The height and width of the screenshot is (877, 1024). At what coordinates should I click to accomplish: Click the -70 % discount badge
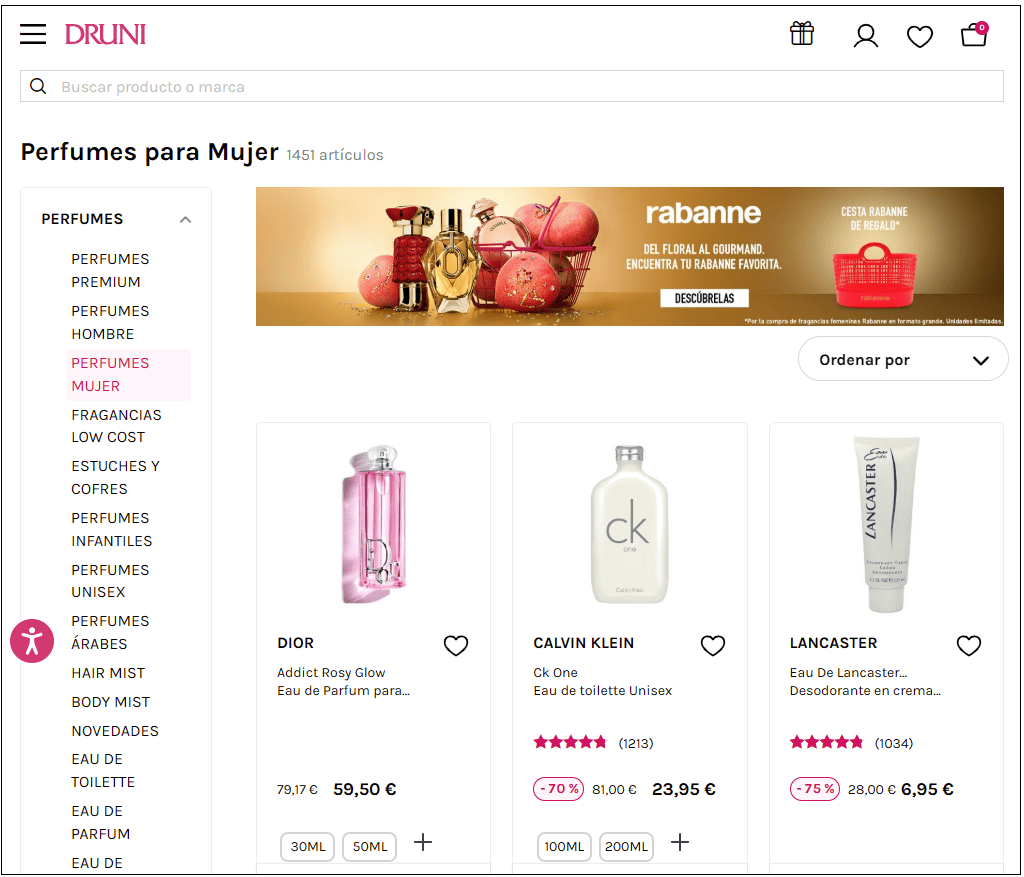(558, 789)
